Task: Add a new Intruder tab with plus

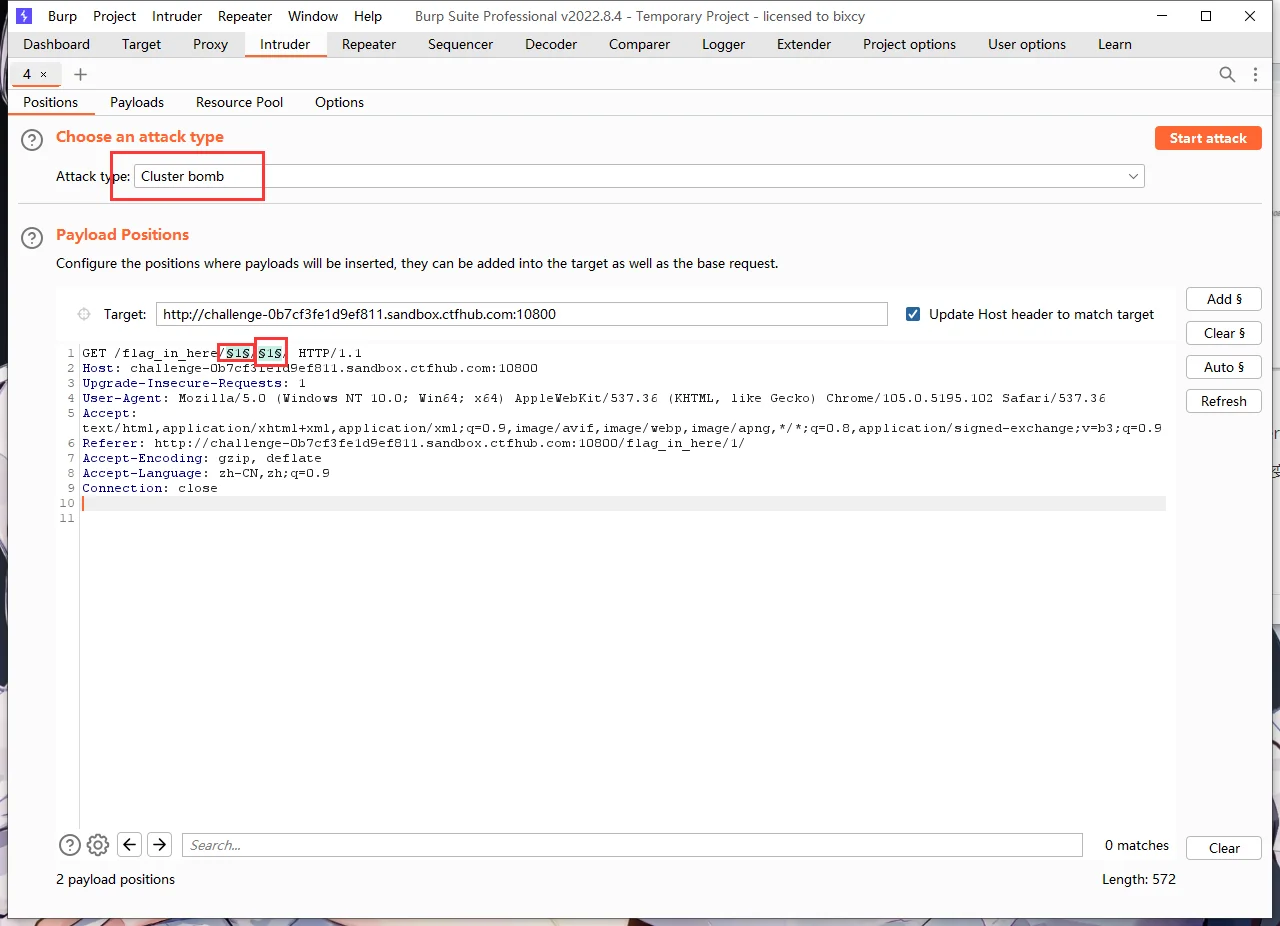Action: 81,74
